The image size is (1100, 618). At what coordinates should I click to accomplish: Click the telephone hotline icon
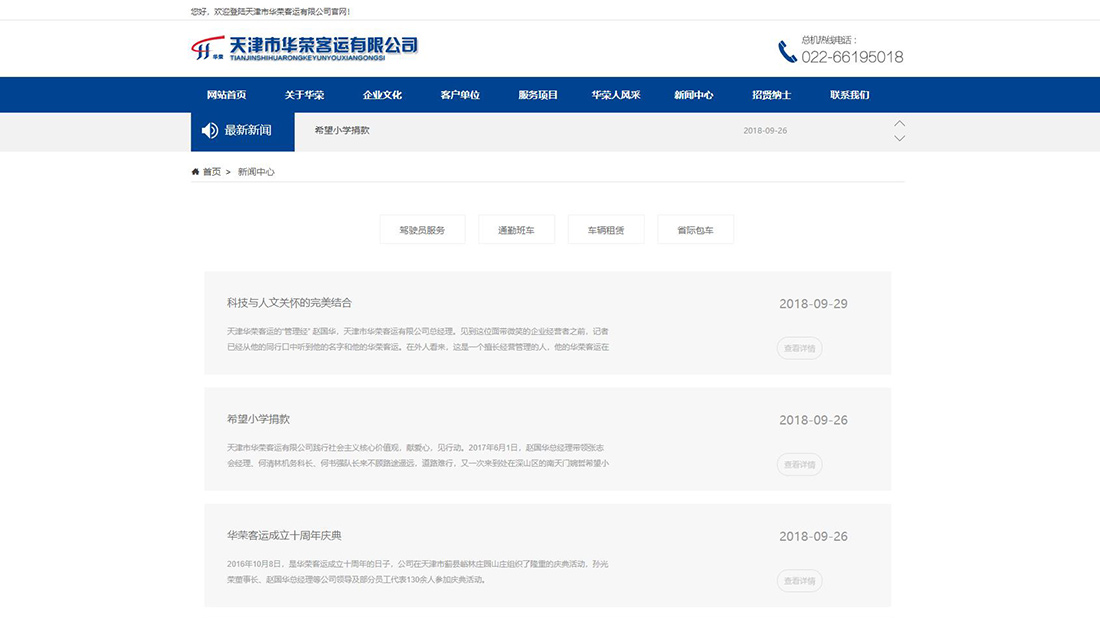(787, 51)
